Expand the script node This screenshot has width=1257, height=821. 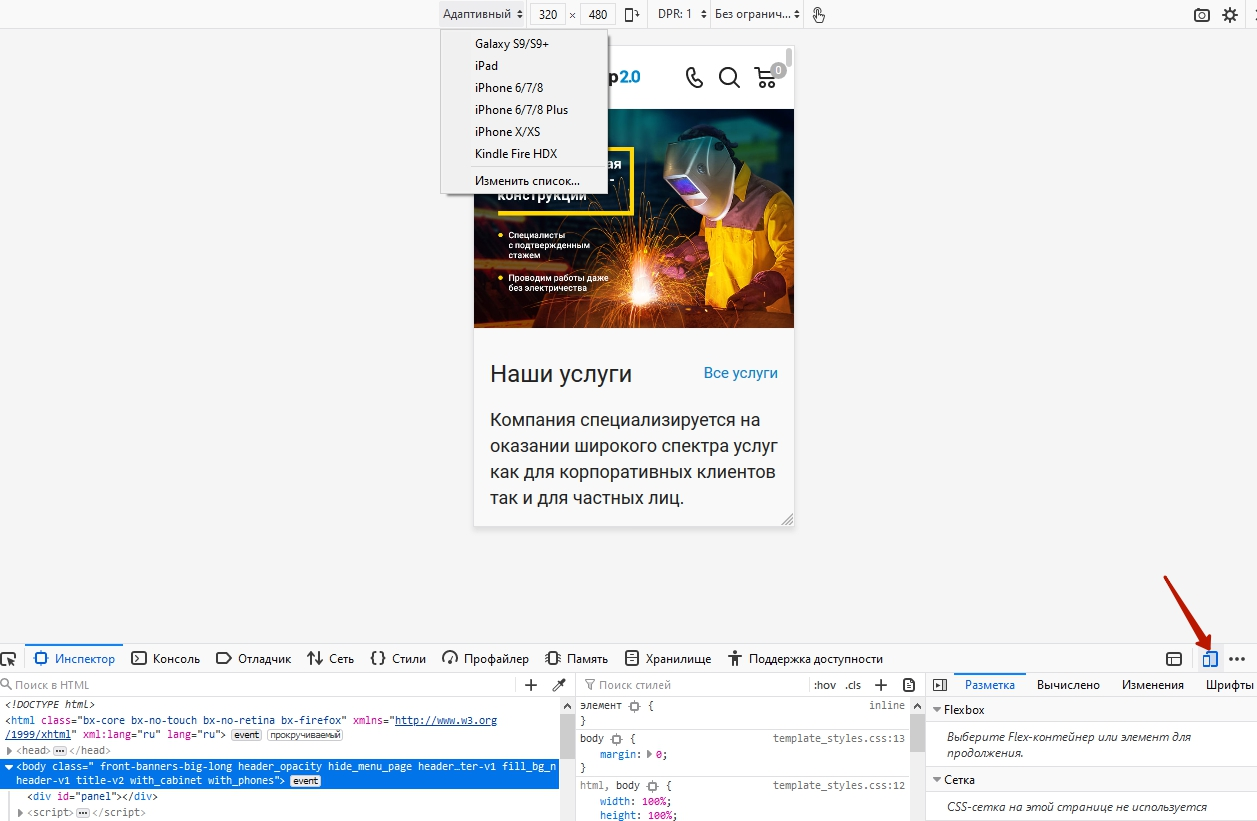[x=21, y=813]
